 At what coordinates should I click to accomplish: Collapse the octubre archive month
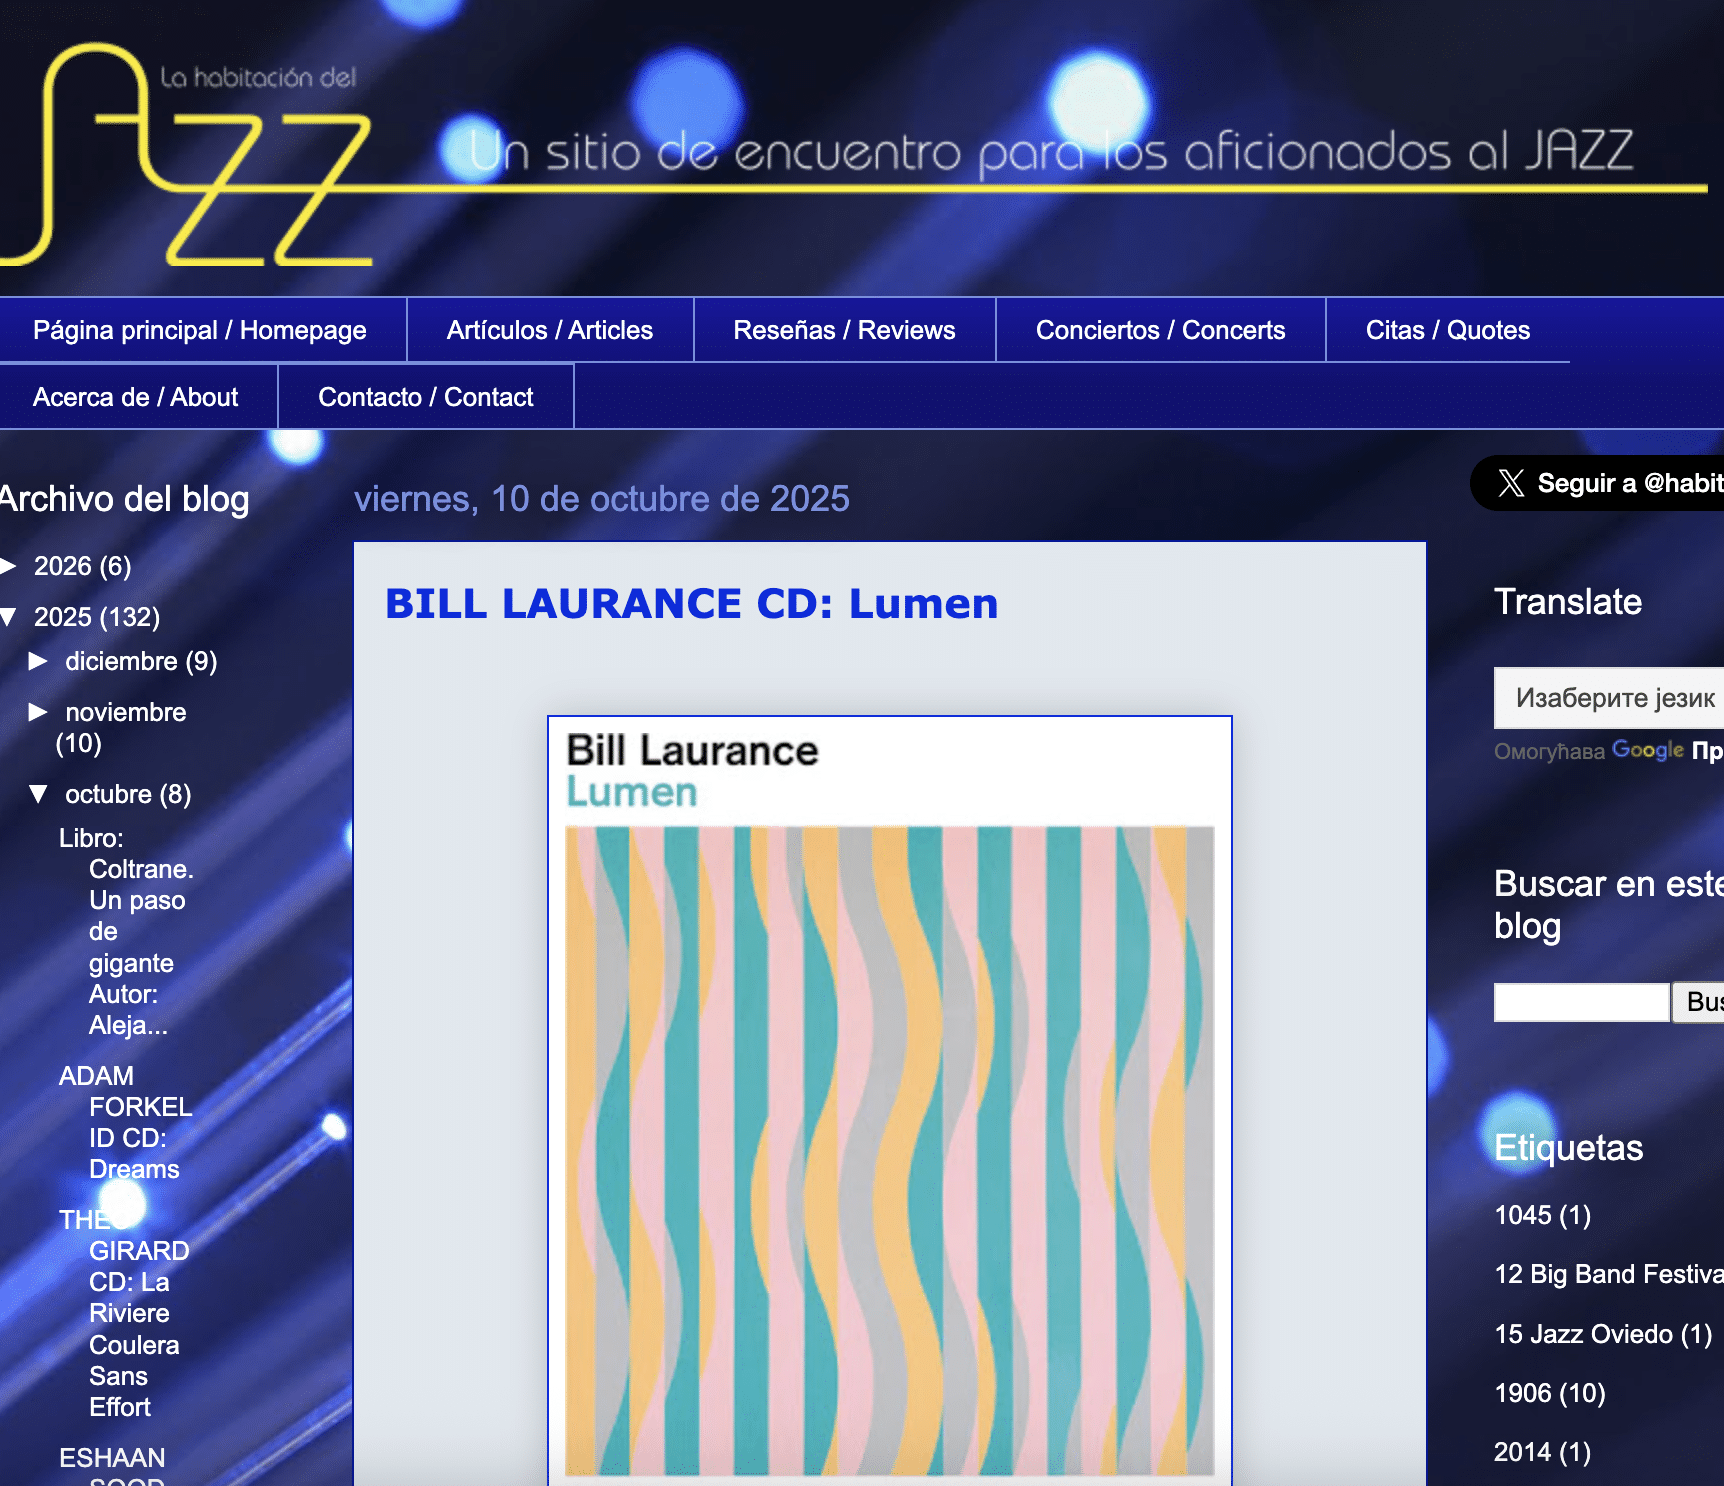pos(38,794)
